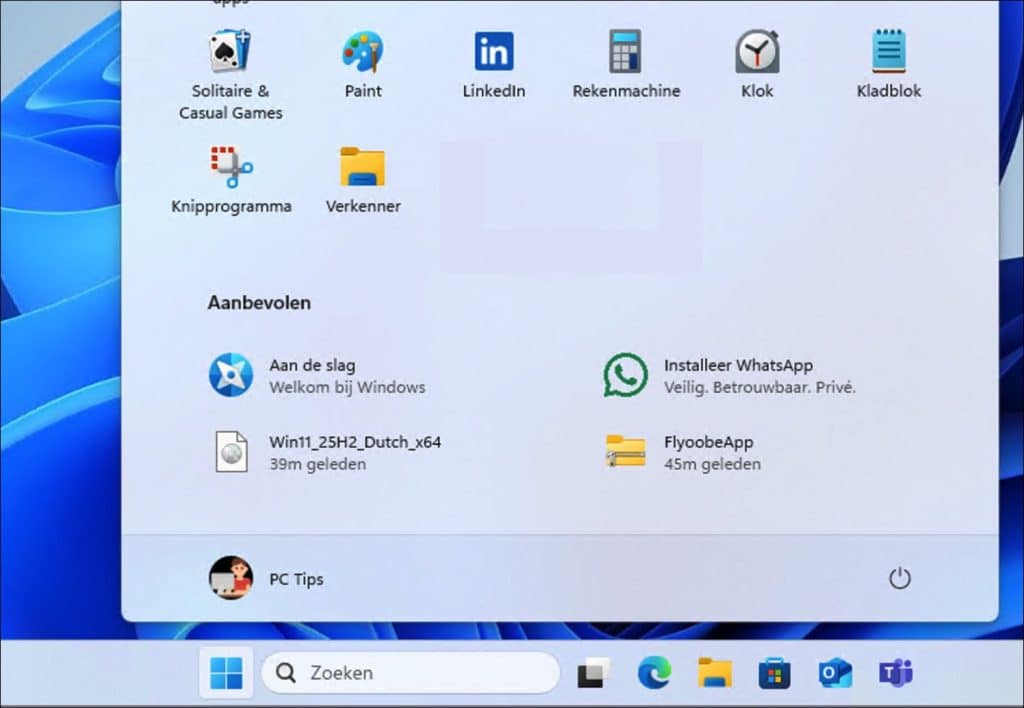This screenshot has width=1024, height=708.
Task: Click the Zoeken search box
Action: point(410,673)
